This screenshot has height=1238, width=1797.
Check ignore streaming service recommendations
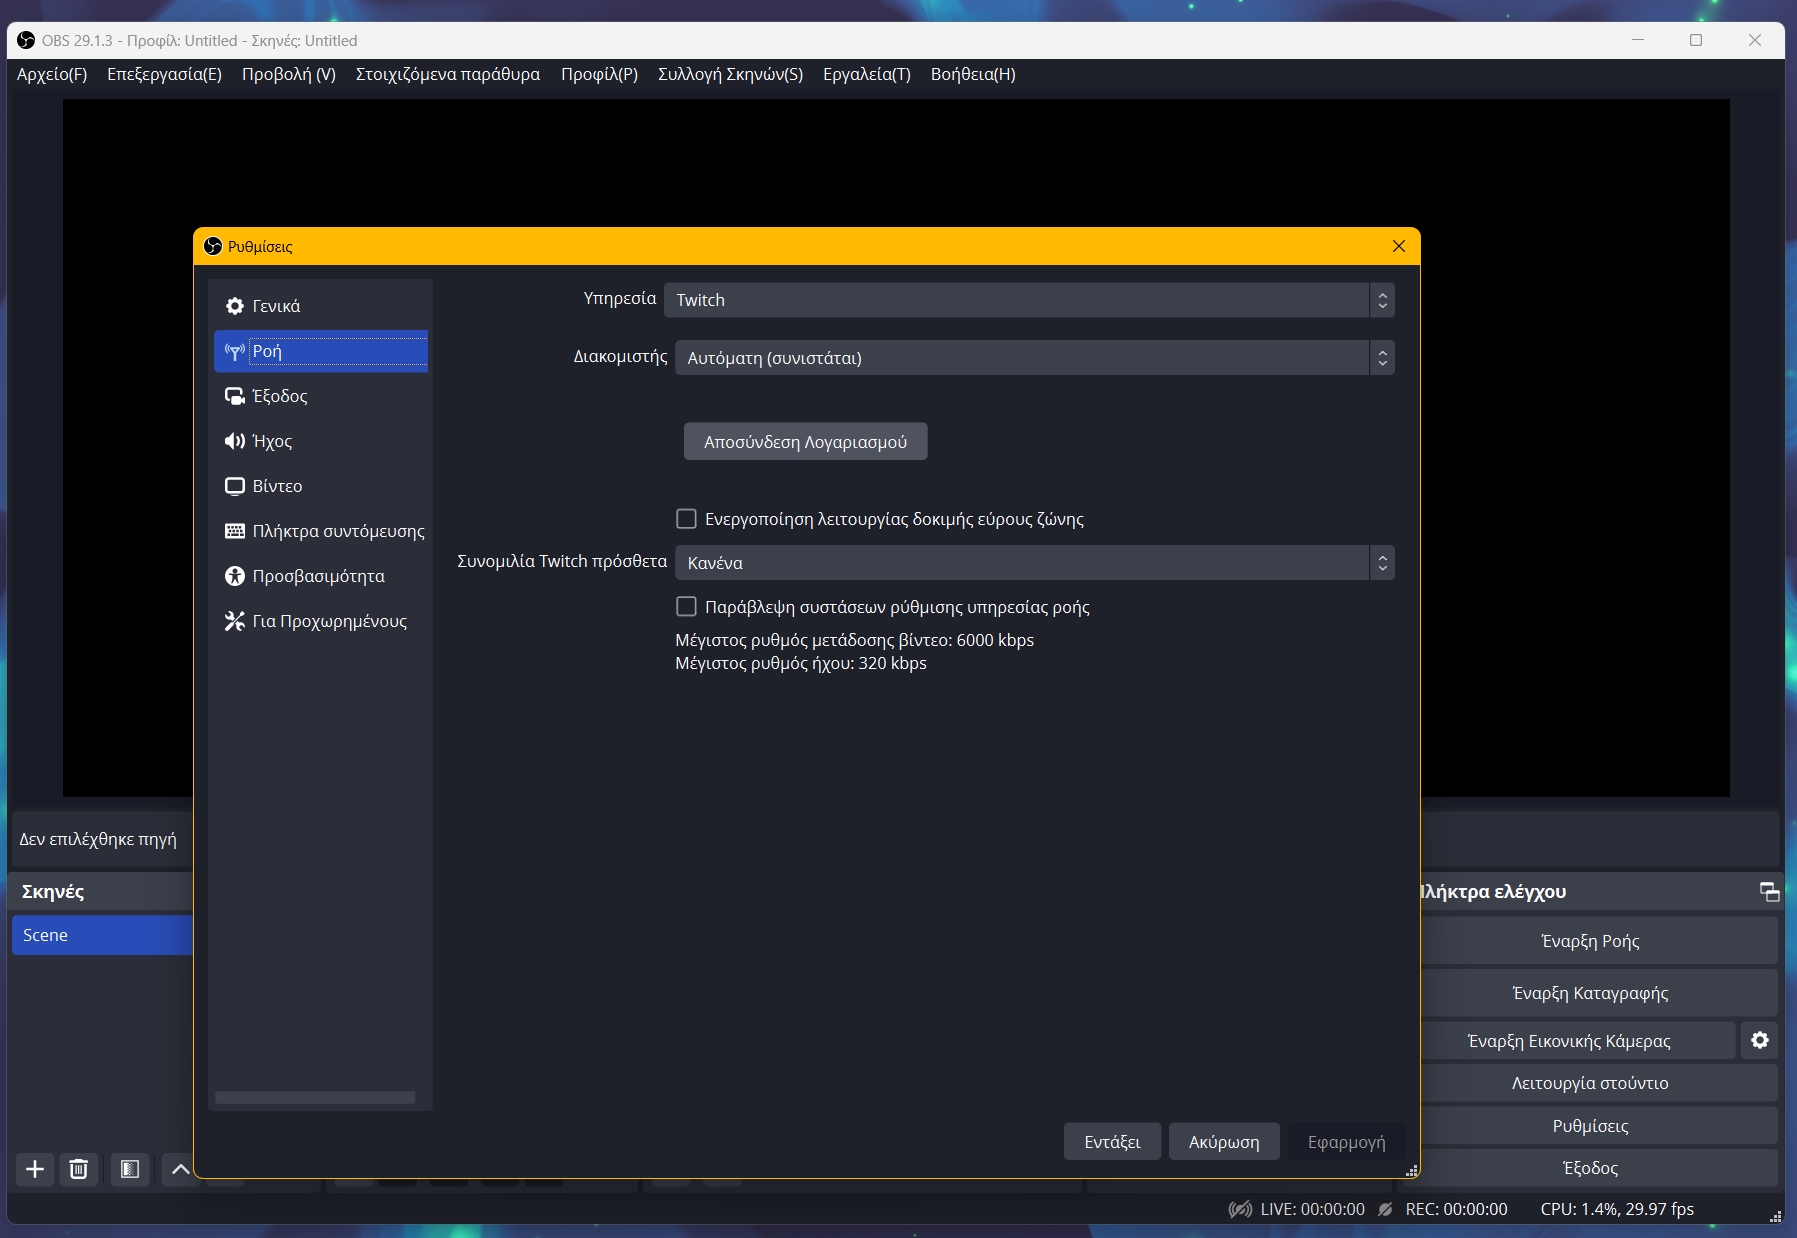[x=687, y=606]
